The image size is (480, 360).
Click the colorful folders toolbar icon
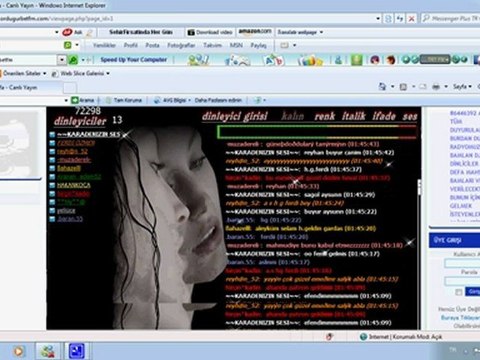(x=310, y=60)
